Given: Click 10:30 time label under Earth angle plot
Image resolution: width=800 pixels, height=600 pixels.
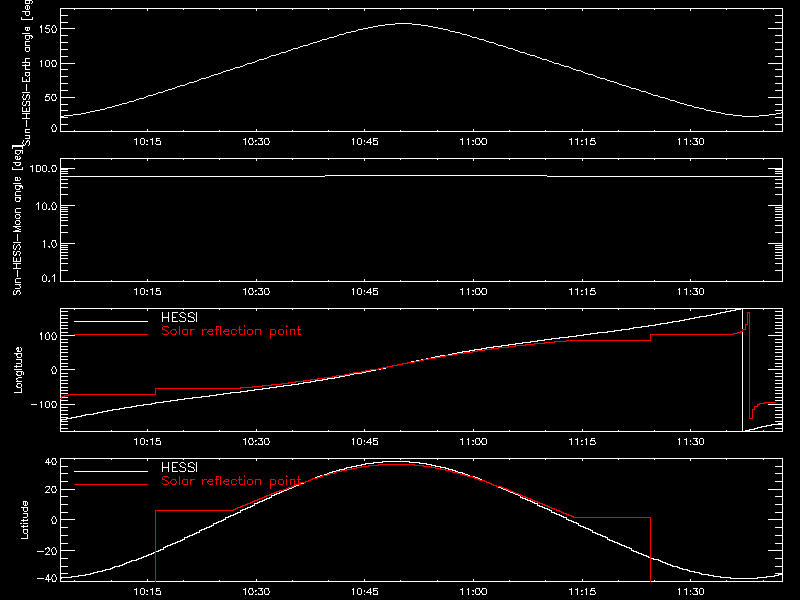Looking at the screenshot, I should pos(256,142).
